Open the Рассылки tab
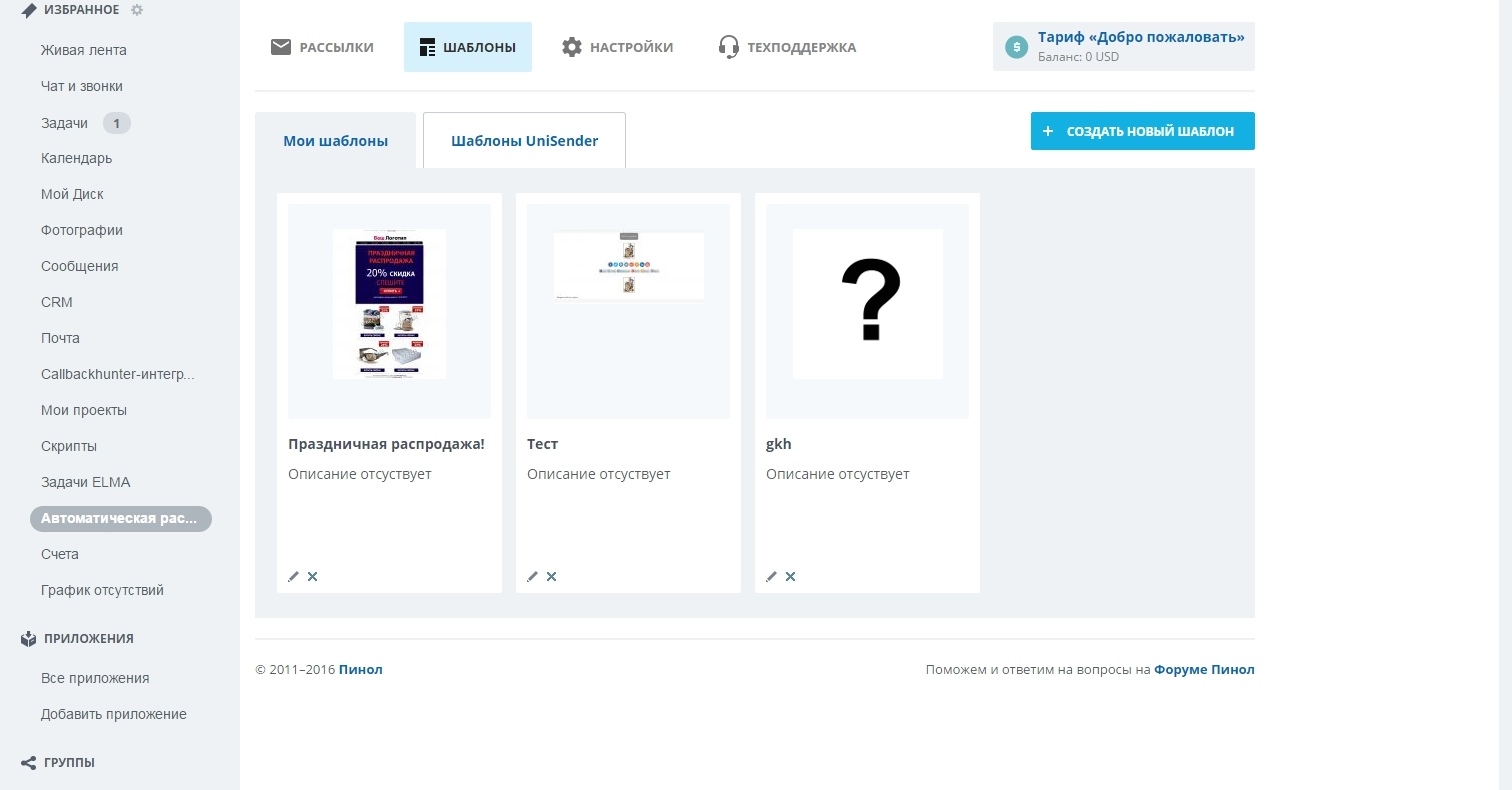The image size is (1512, 790). coord(323,47)
